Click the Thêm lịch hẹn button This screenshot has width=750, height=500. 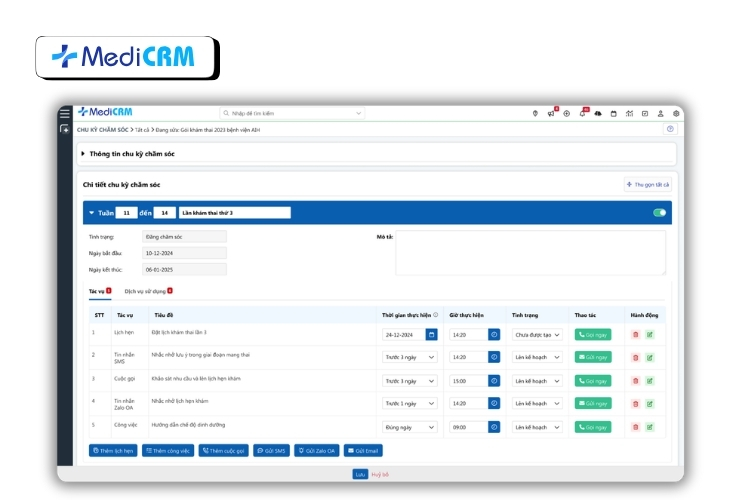coord(113,451)
